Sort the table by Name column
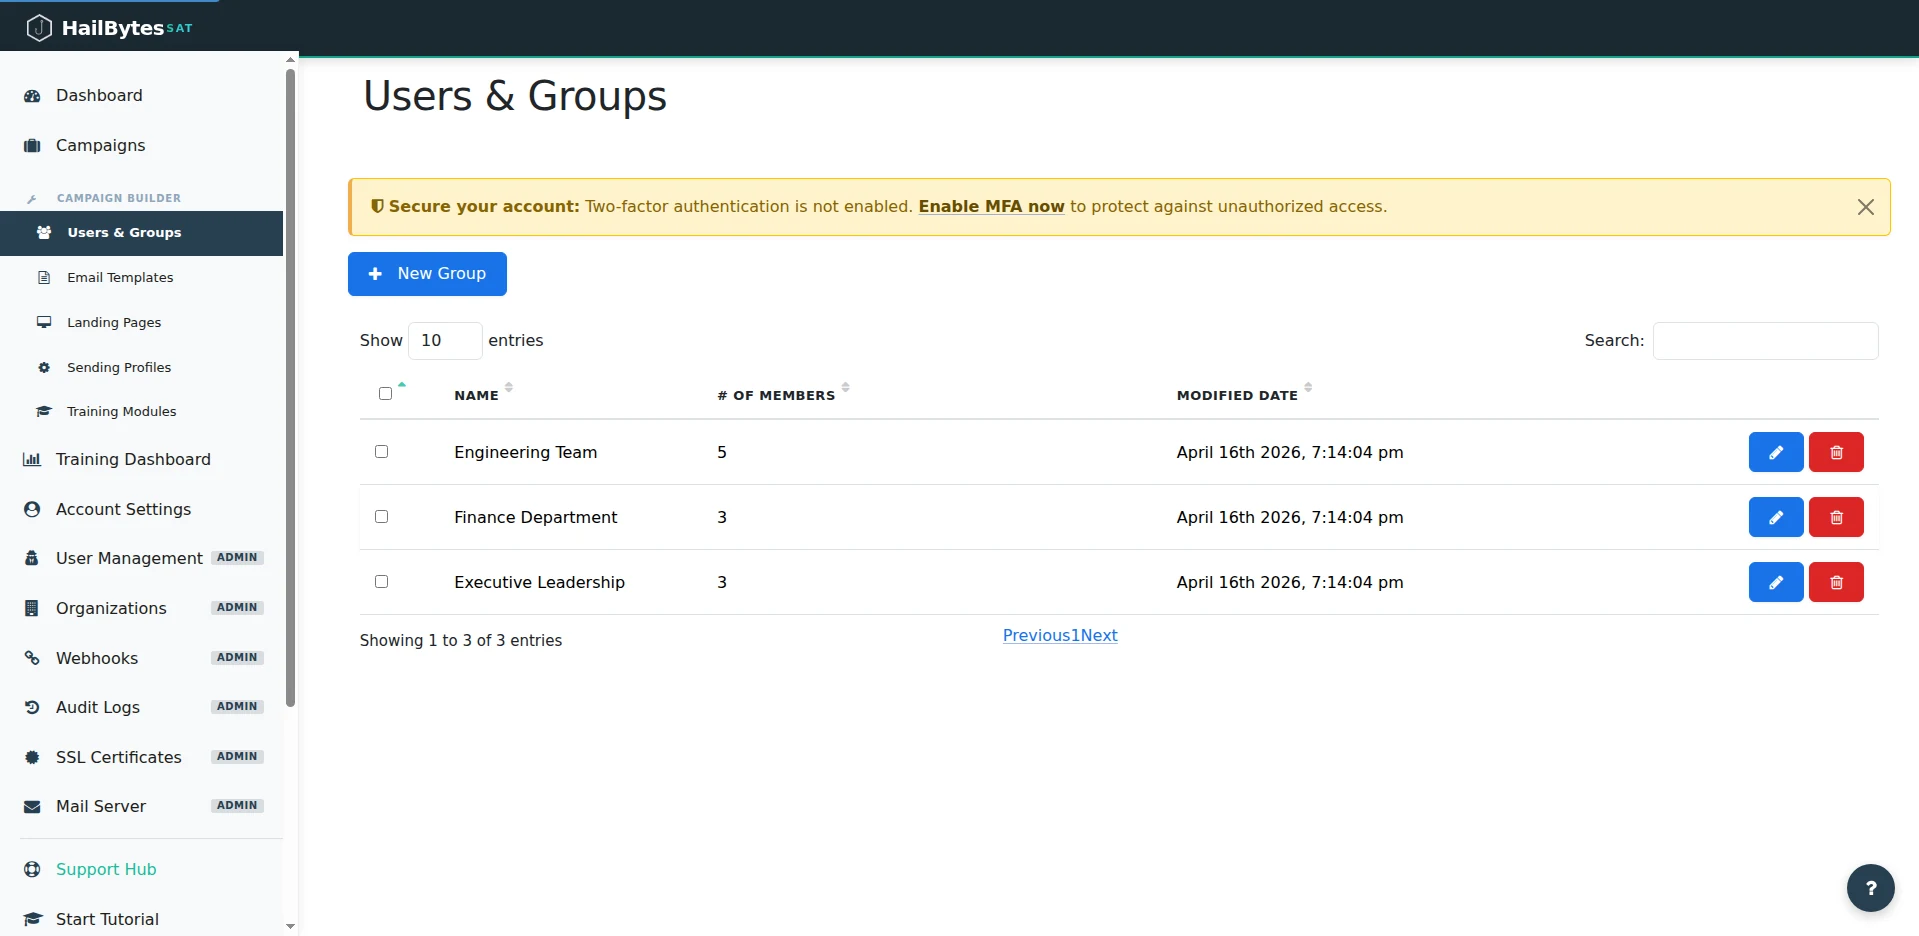Image resolution: width=1919 pixels, height=936 pixels. coord(479,394)
